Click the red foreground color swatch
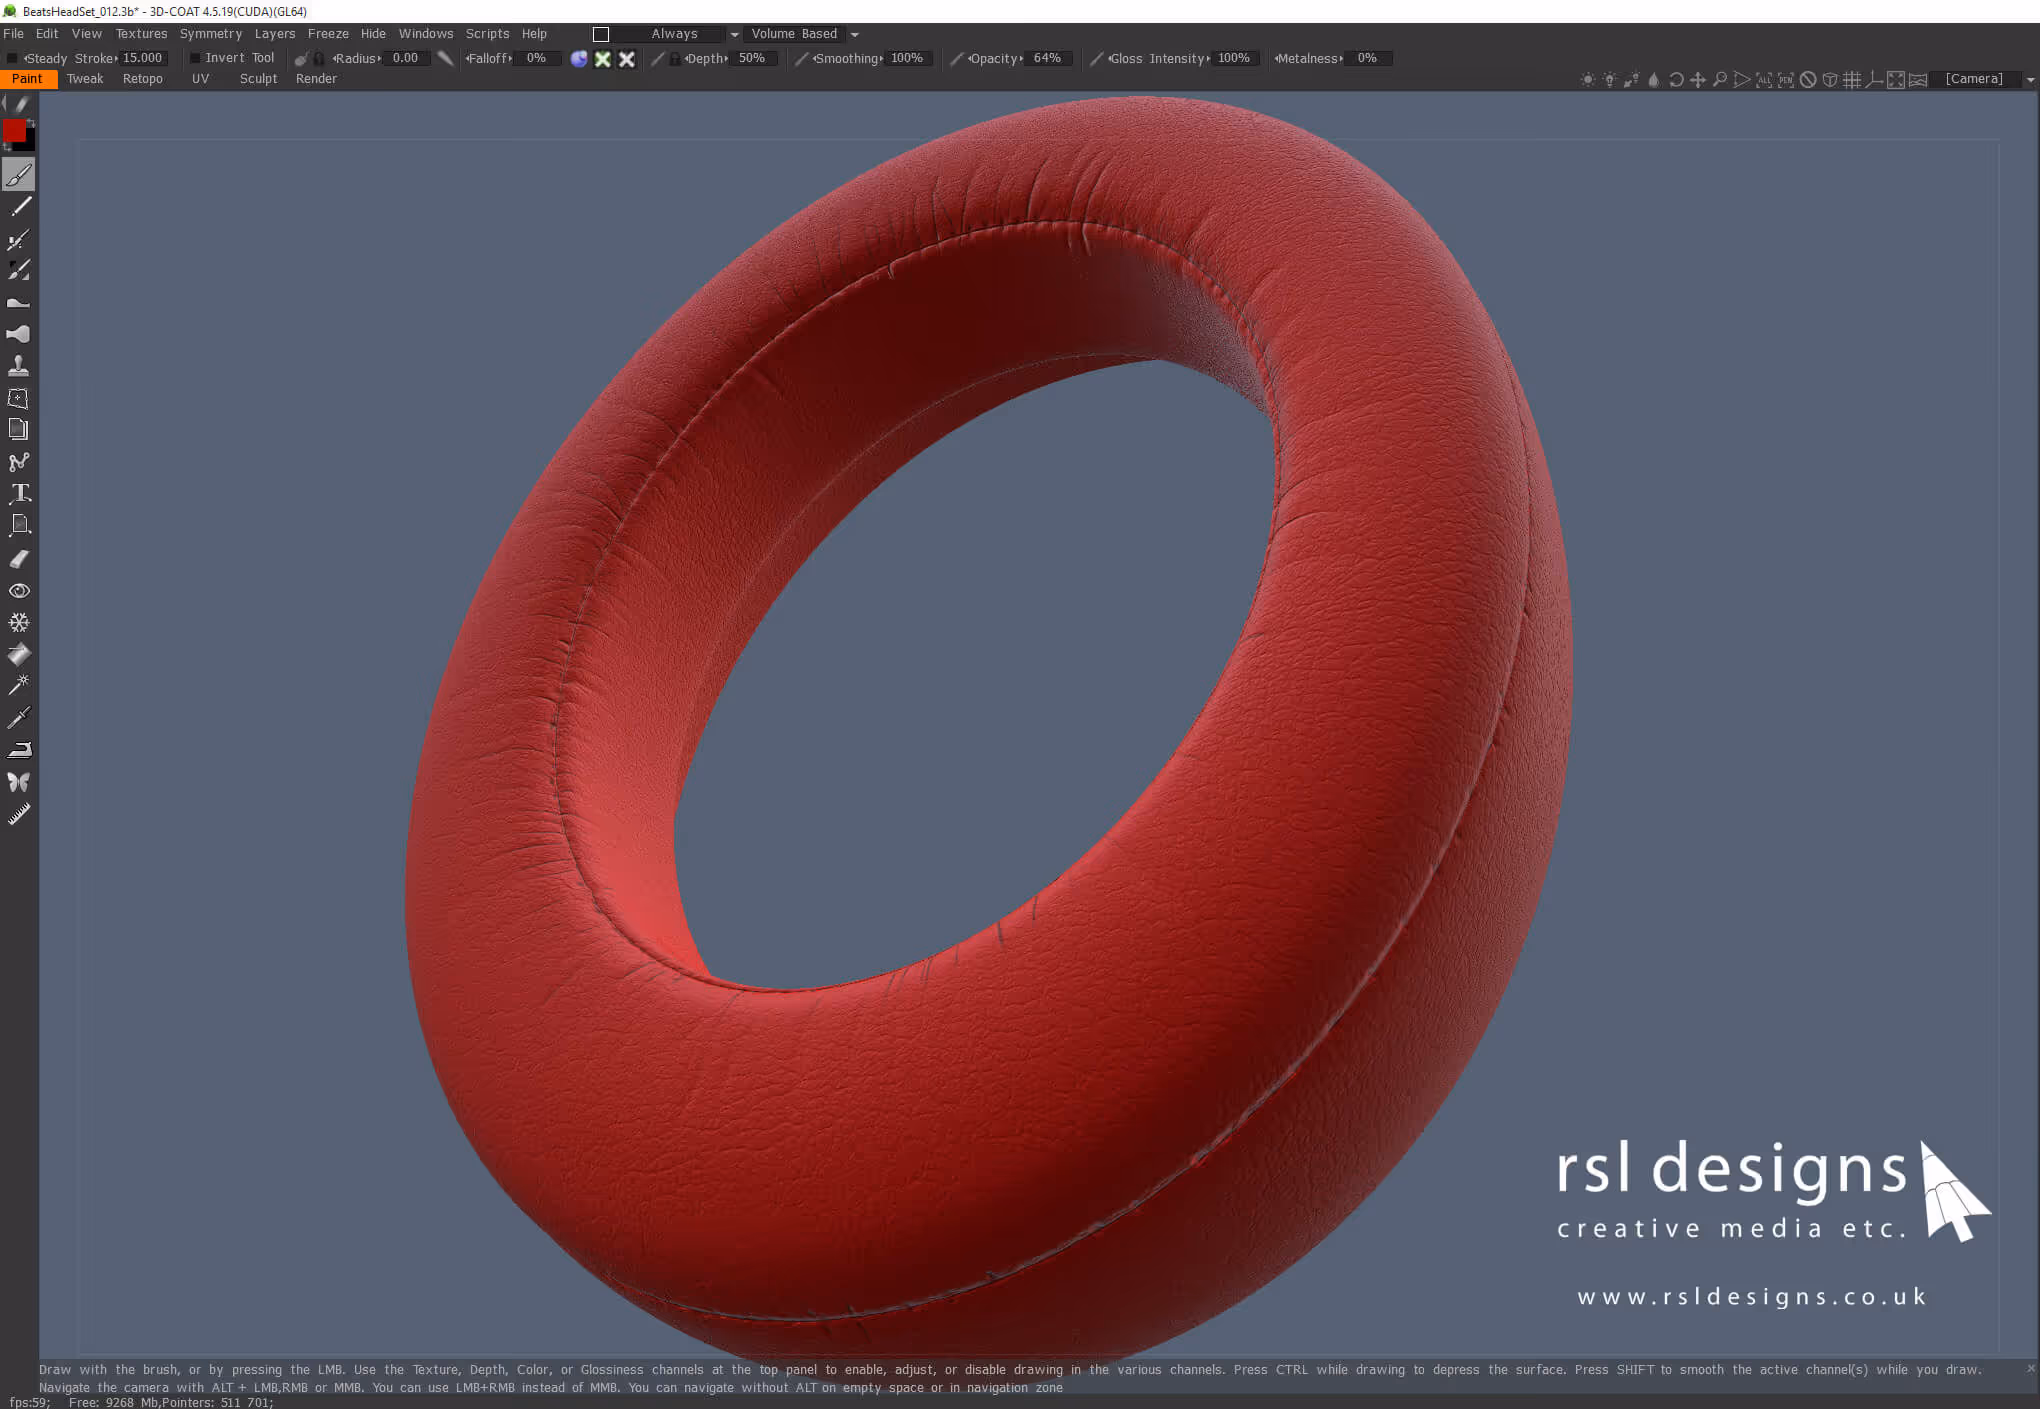The height and width of the screenshot is (1409, 2040). 14,131
